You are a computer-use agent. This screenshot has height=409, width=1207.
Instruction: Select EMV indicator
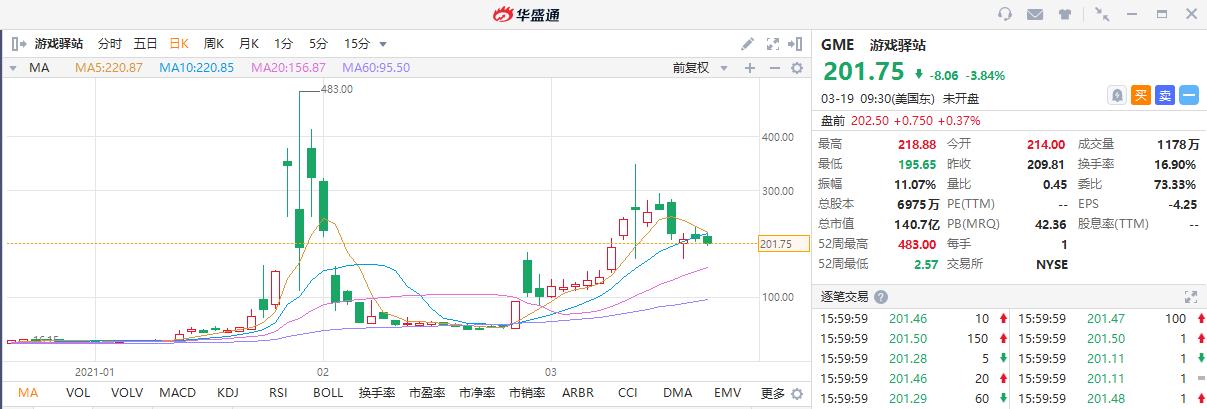(727, 393)
